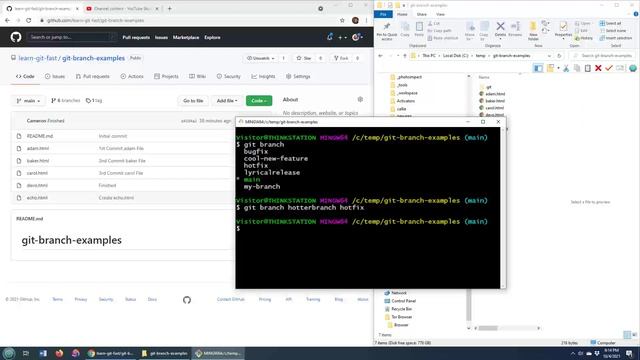The width and height of the screenshot is (640, 360).
Task: Open the Unwatch dropdown
Action: (261, 58)
